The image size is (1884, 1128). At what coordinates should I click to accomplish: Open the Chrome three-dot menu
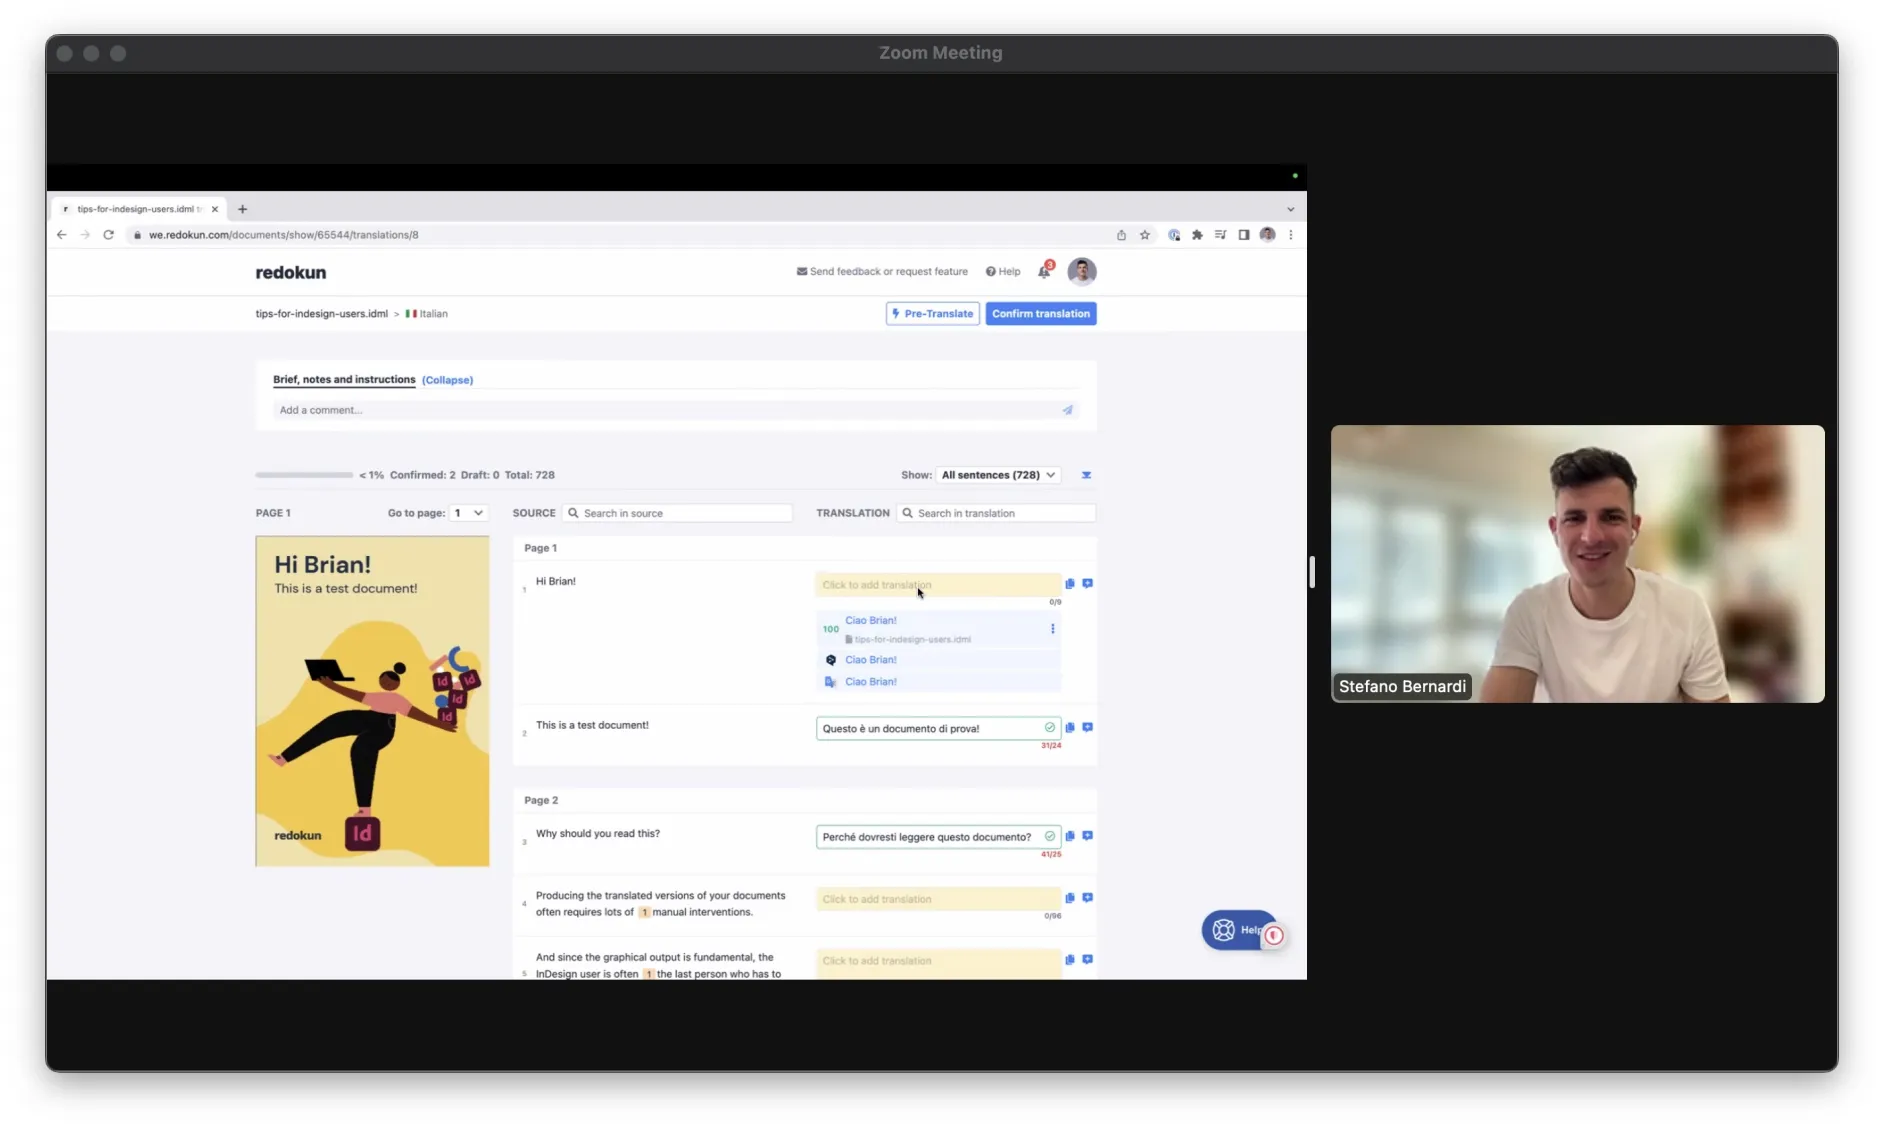(1291, 235)
